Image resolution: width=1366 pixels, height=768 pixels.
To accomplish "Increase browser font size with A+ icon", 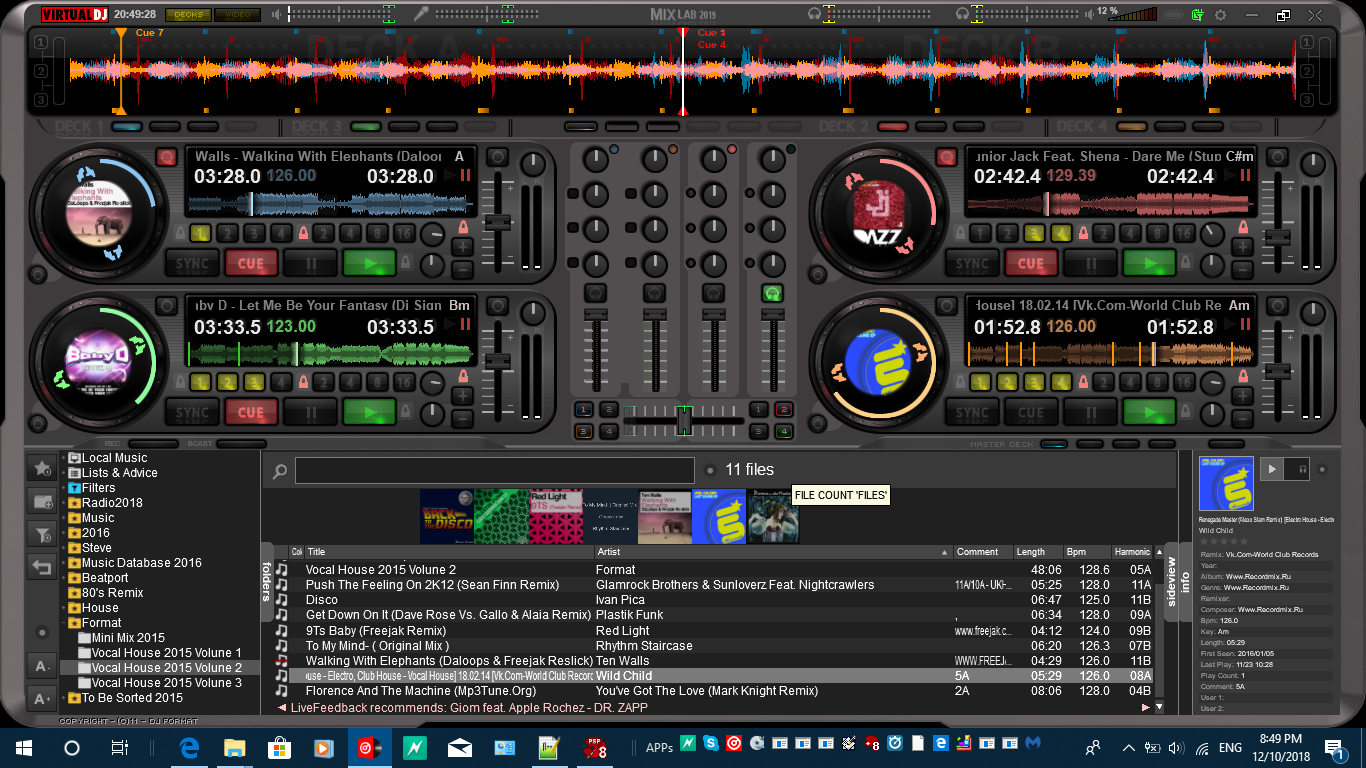I will coord(42,699).
